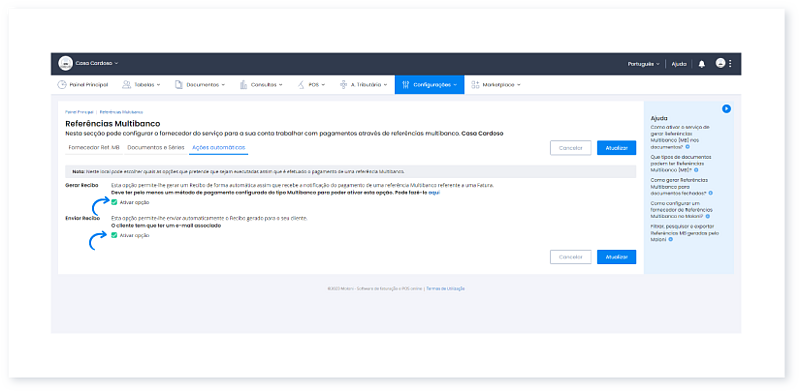
Task: Follow the 'aqui' link under Gerar Recibo
Action: point(434,193)
